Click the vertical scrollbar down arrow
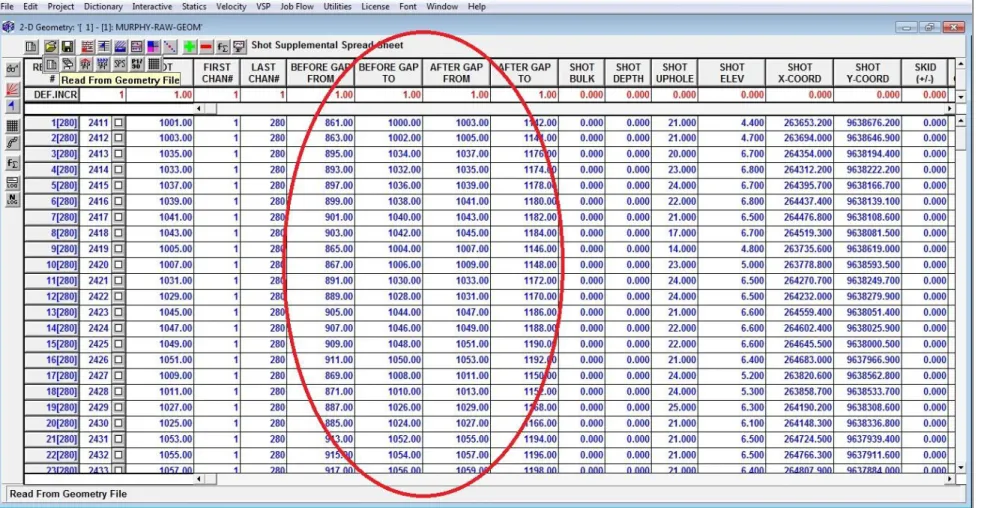This screenshot has width=984, height=508. [x=960, y=468]
